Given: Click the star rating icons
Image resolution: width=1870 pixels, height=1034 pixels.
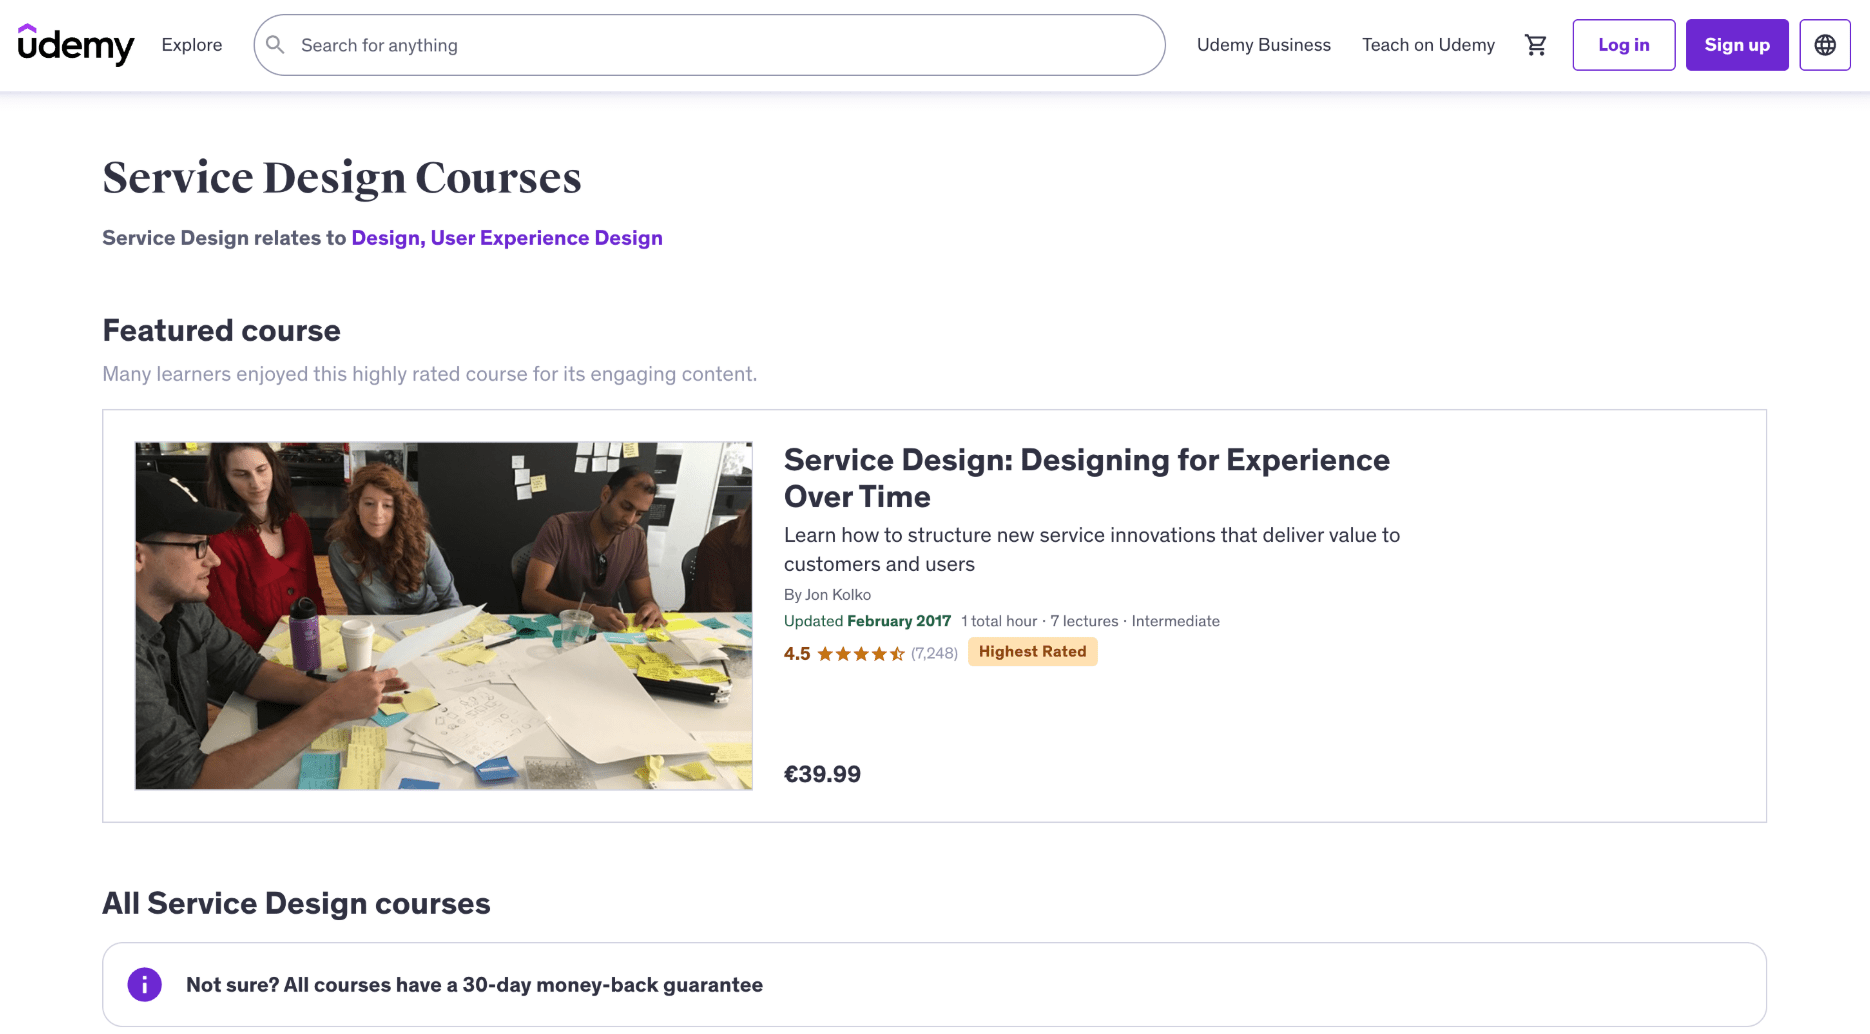Looking at the screenshot, I should pyautogui.click(x=861, y=654).
